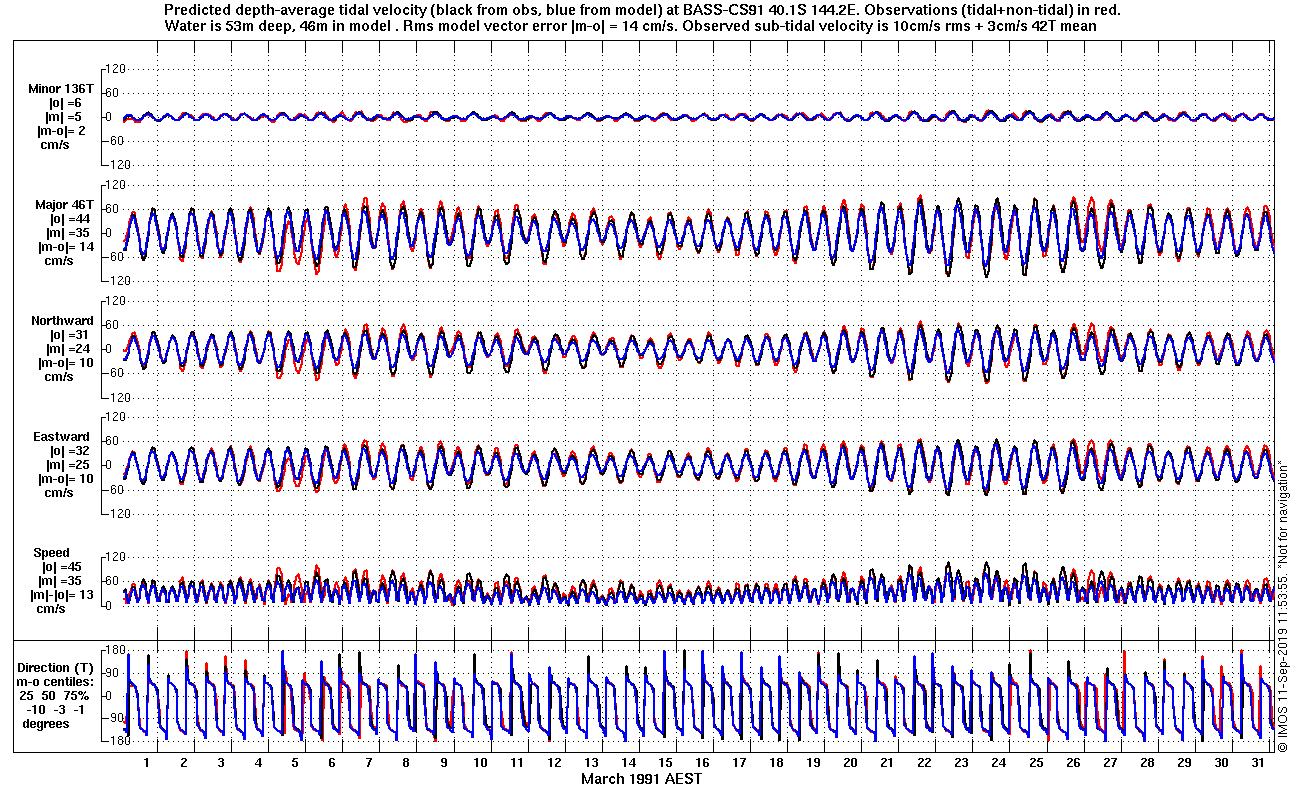Select the 'Direction (T)' panel label

(57, 667)
